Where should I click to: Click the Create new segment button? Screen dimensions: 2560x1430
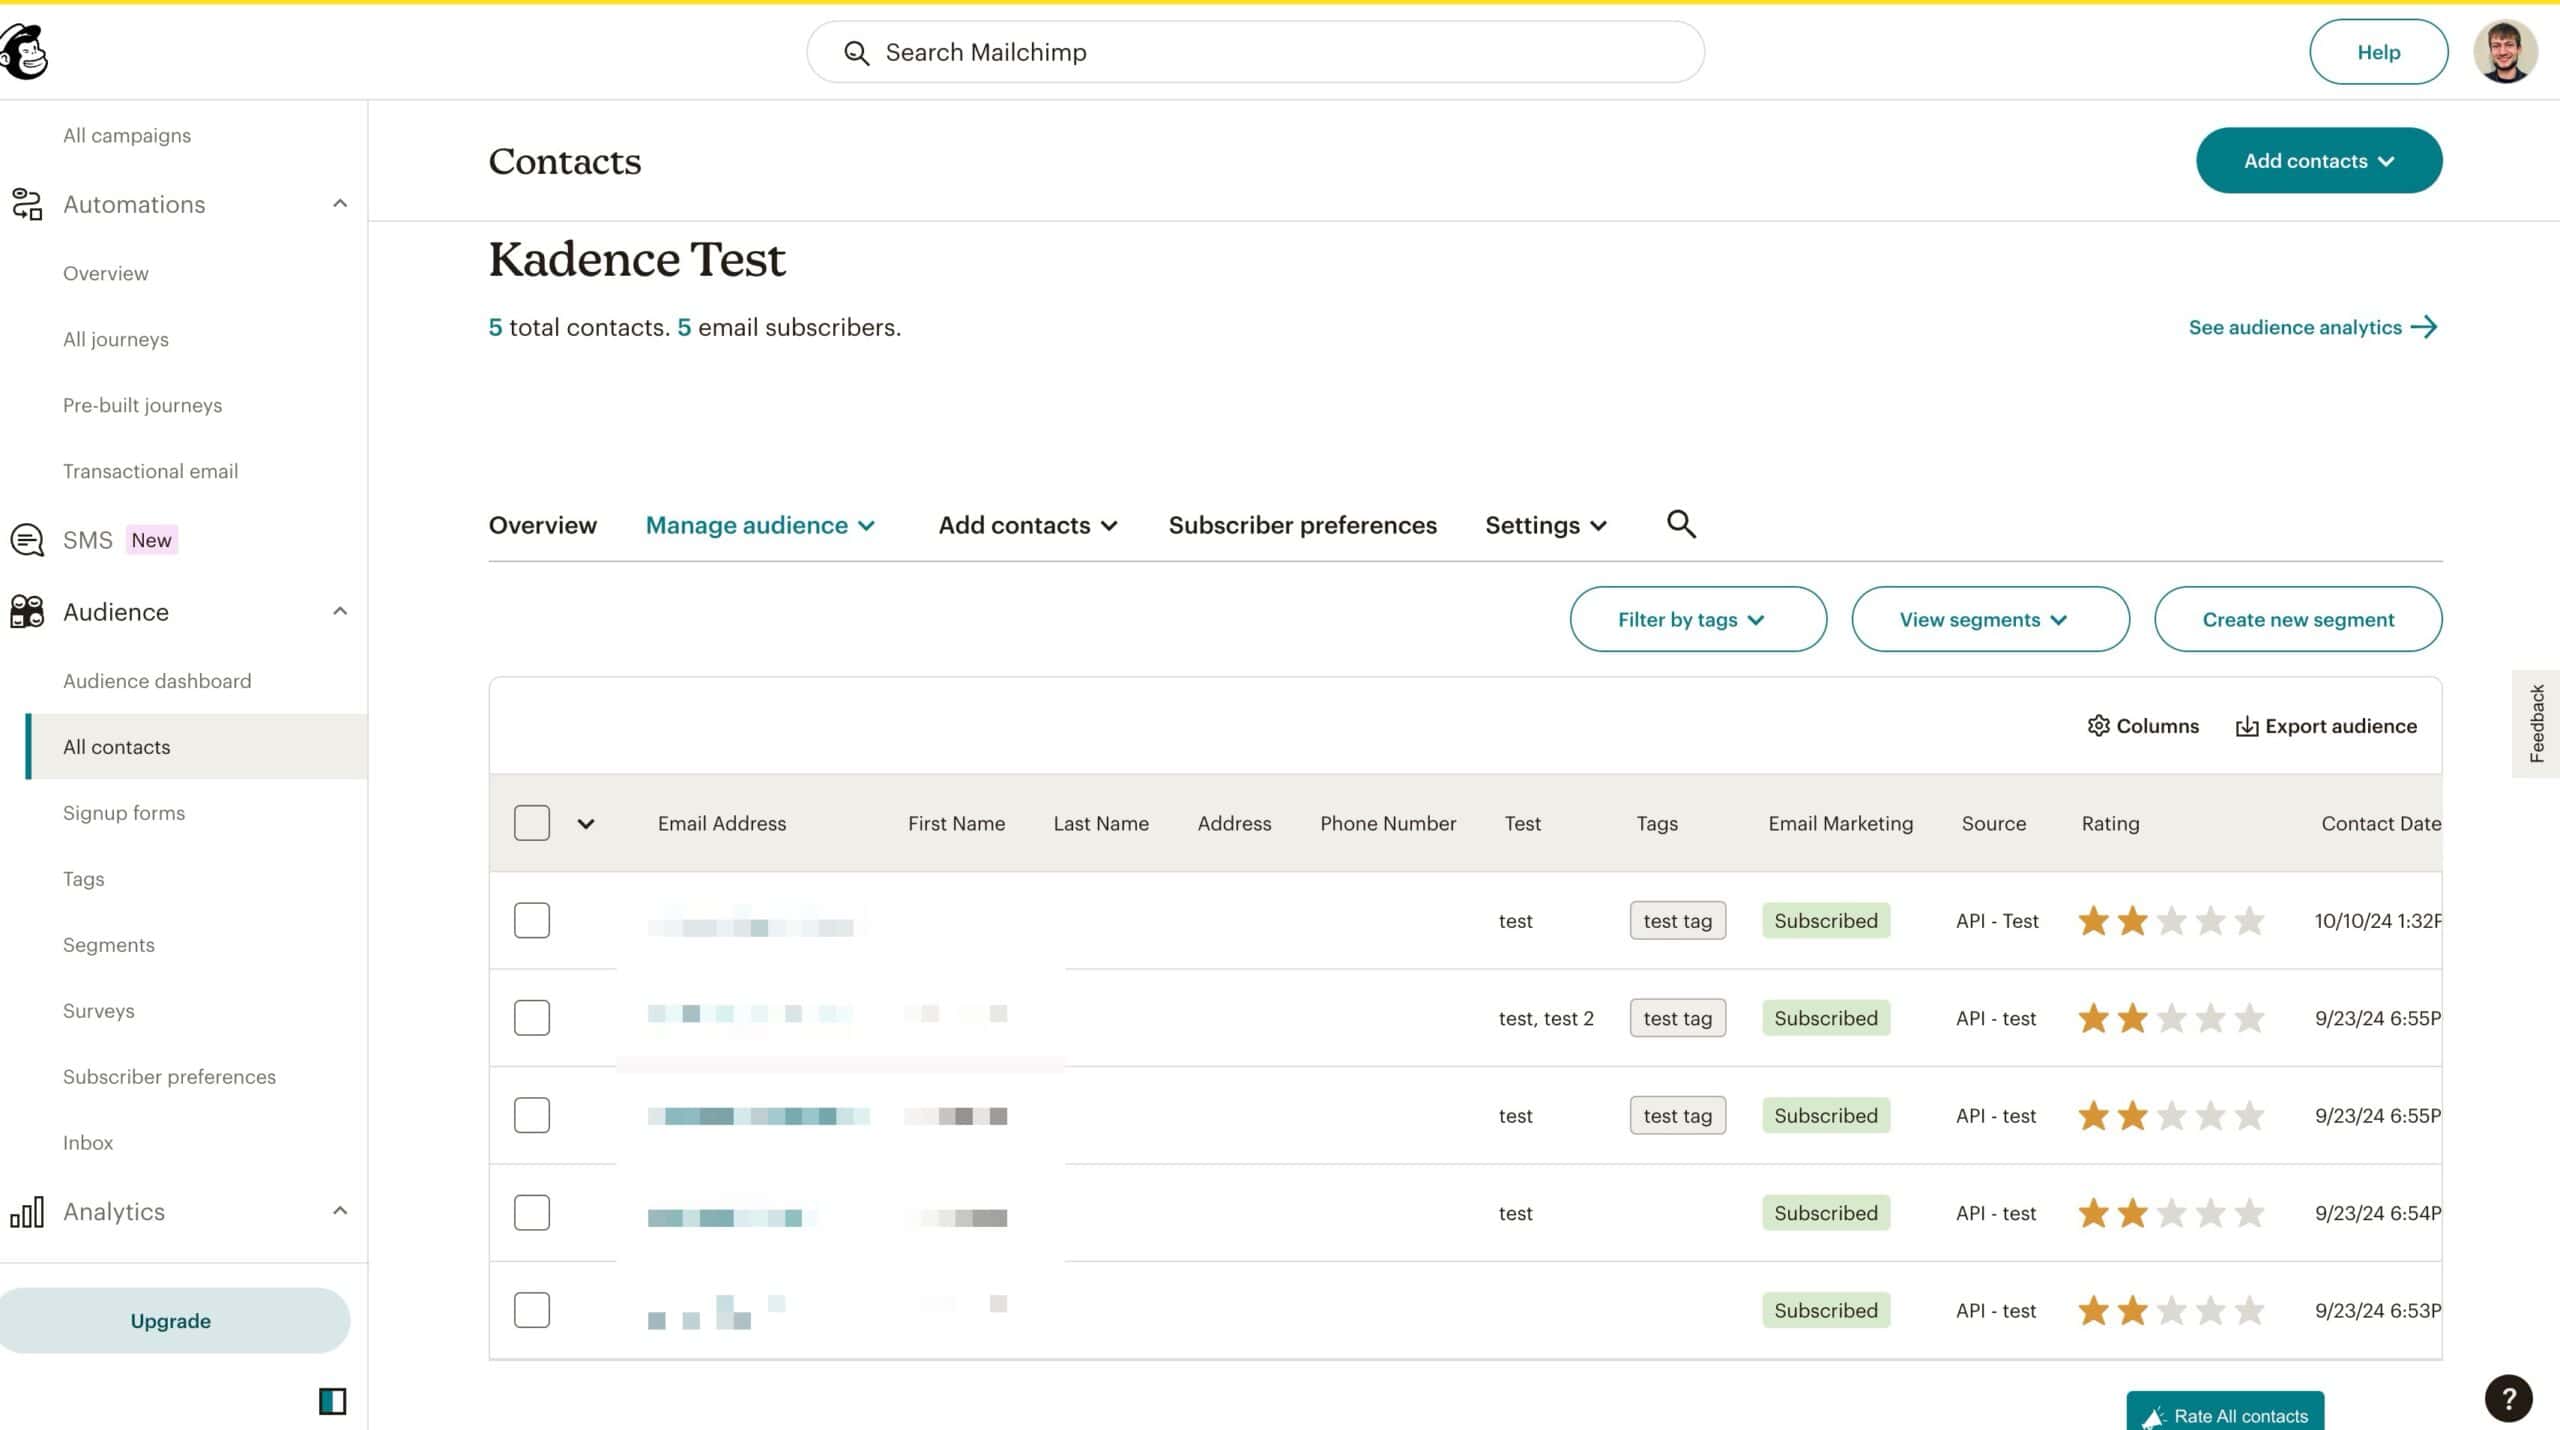coord(2297,619)
